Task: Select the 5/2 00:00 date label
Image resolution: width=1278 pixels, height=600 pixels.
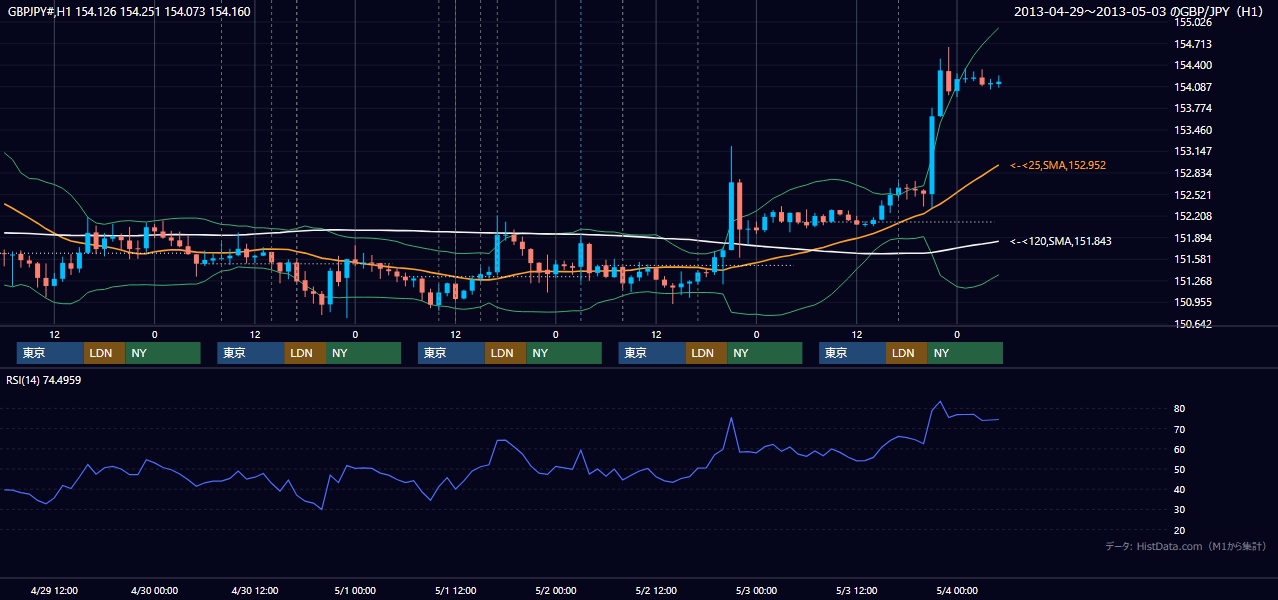Action: pyautogui.click(x=555, y=590)
